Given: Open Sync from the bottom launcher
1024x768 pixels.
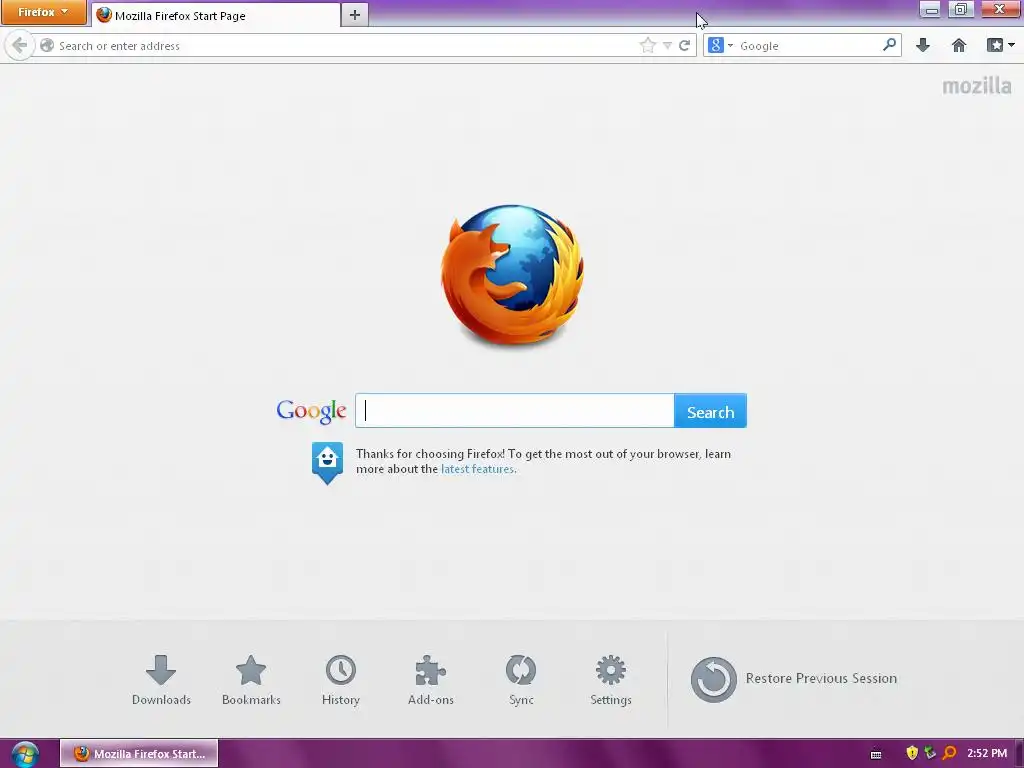Looking at the screenshot, I should tap(521, 680).
